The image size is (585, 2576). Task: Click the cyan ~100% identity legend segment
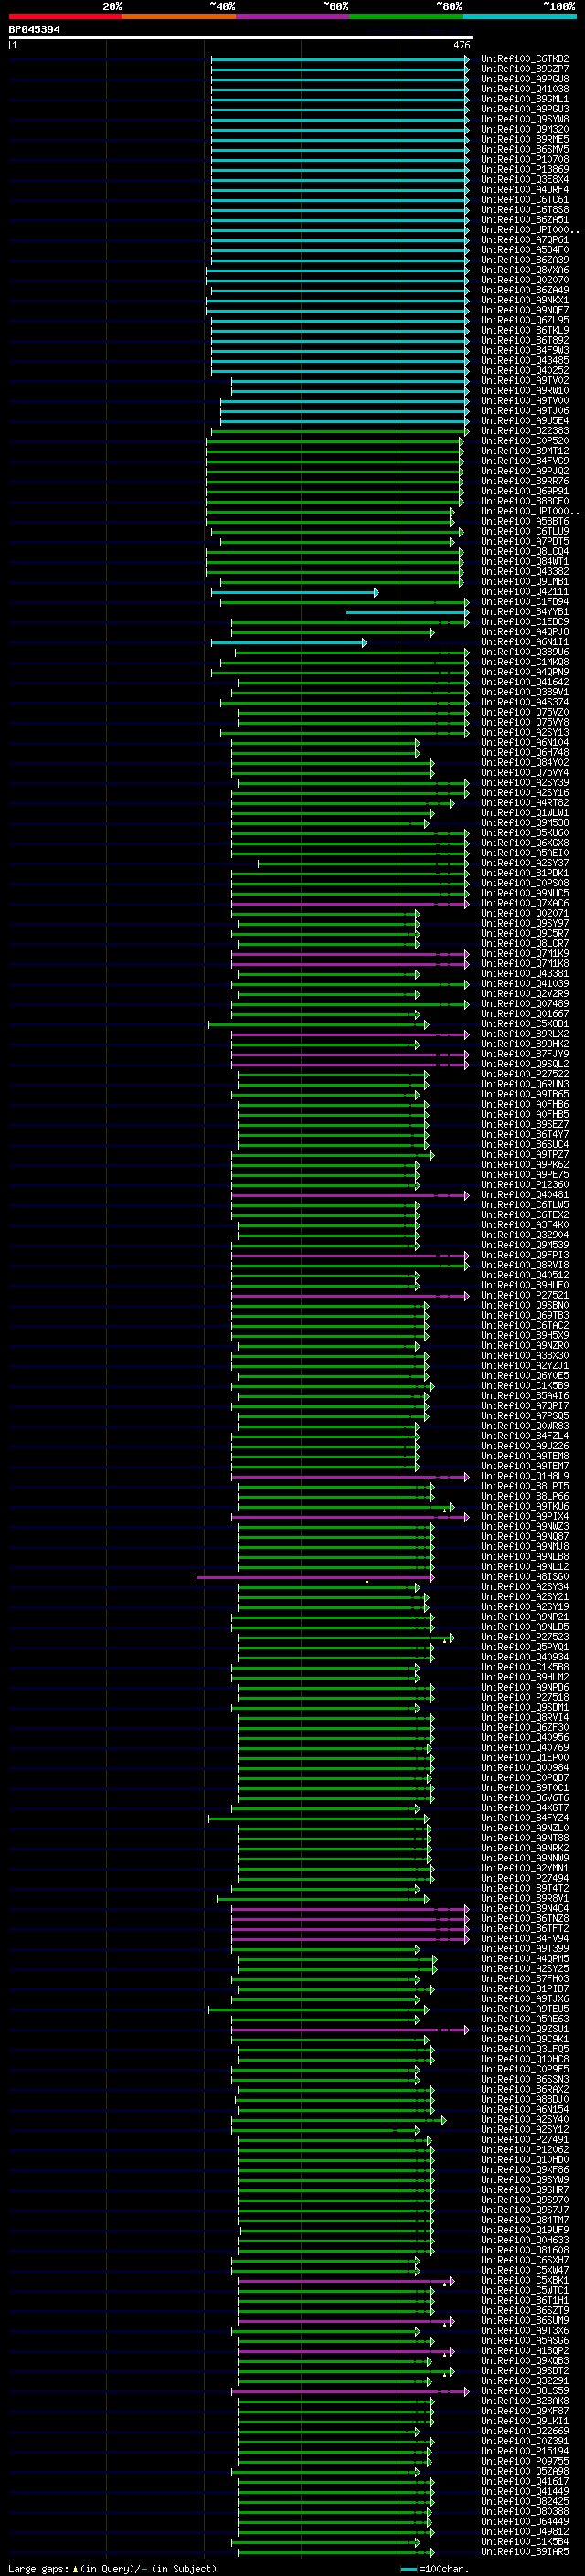[519, 16]
